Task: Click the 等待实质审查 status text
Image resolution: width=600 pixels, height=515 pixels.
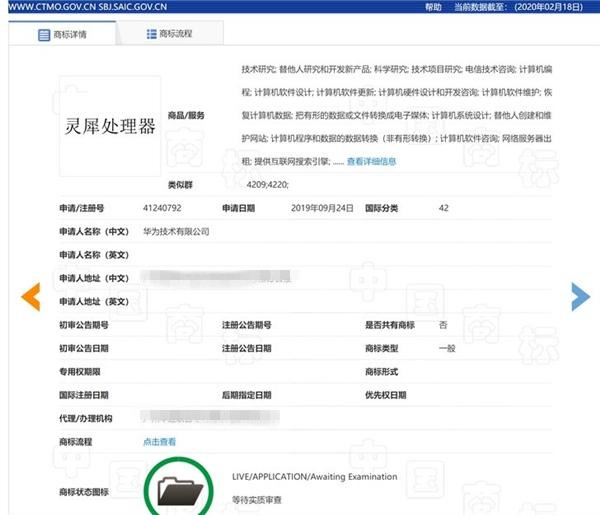Action: pyautogui.click(x=257, y=500)
